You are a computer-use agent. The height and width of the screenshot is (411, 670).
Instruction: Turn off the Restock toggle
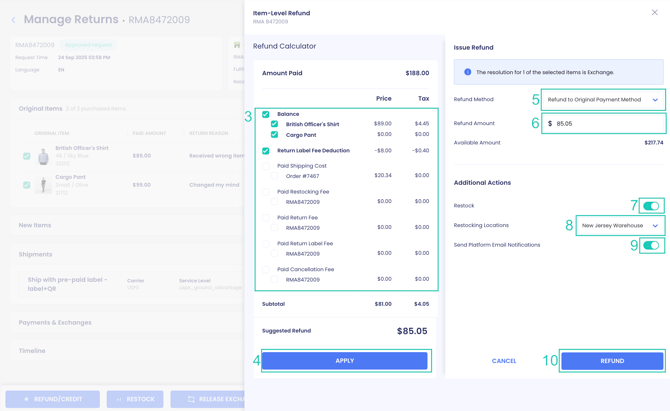(x=651, y=206)
